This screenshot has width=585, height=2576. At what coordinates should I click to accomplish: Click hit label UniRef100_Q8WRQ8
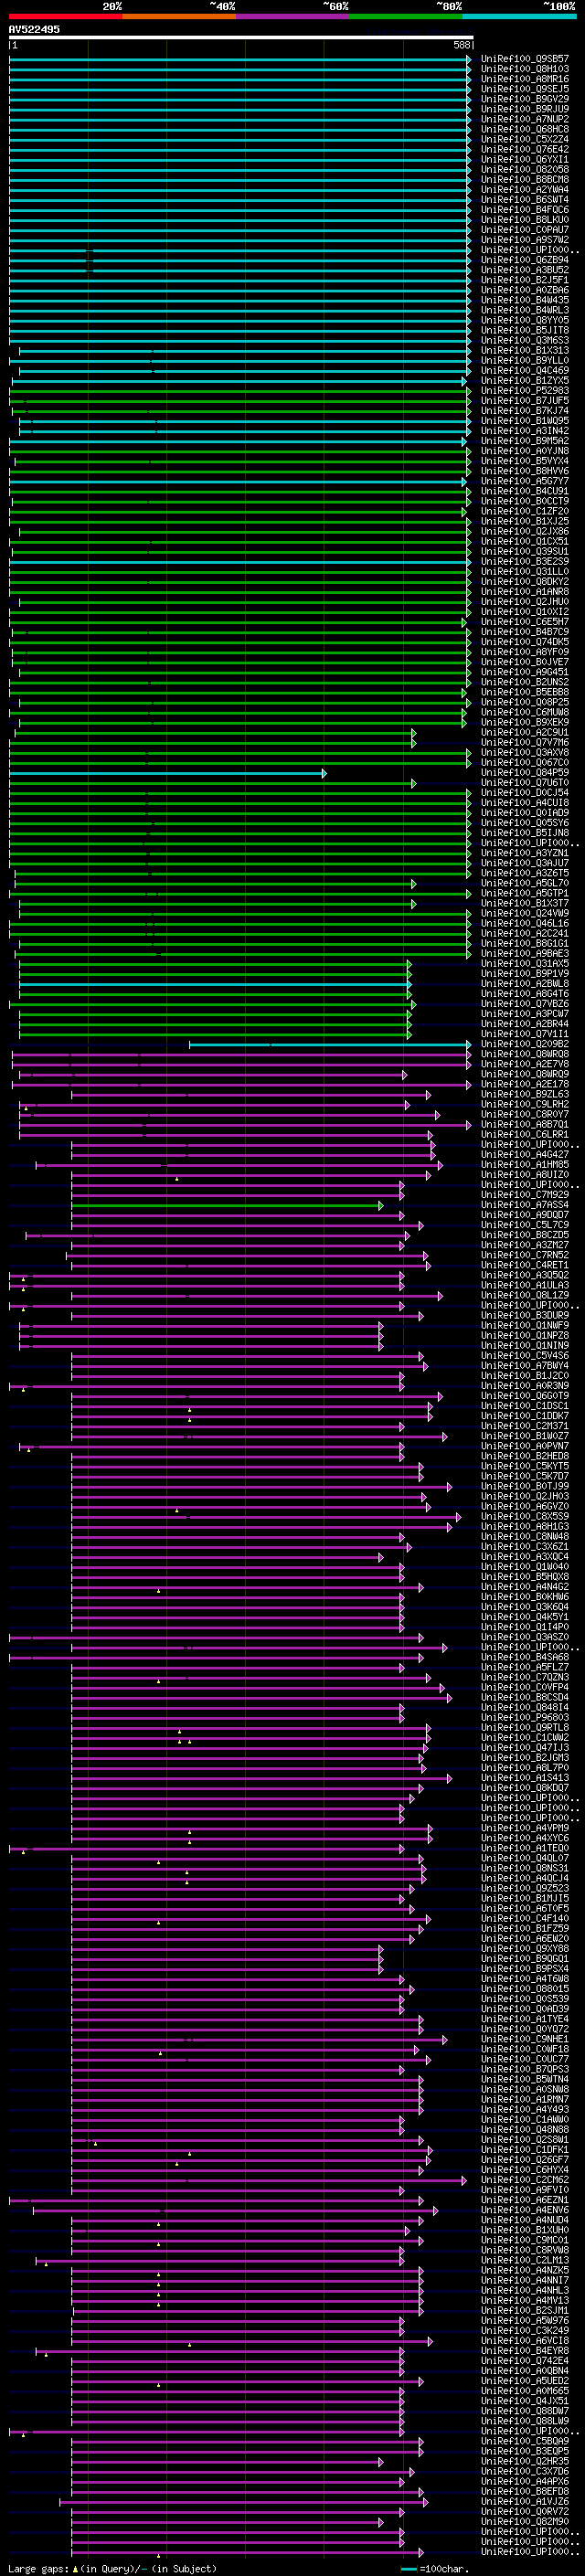[525, 1053]
